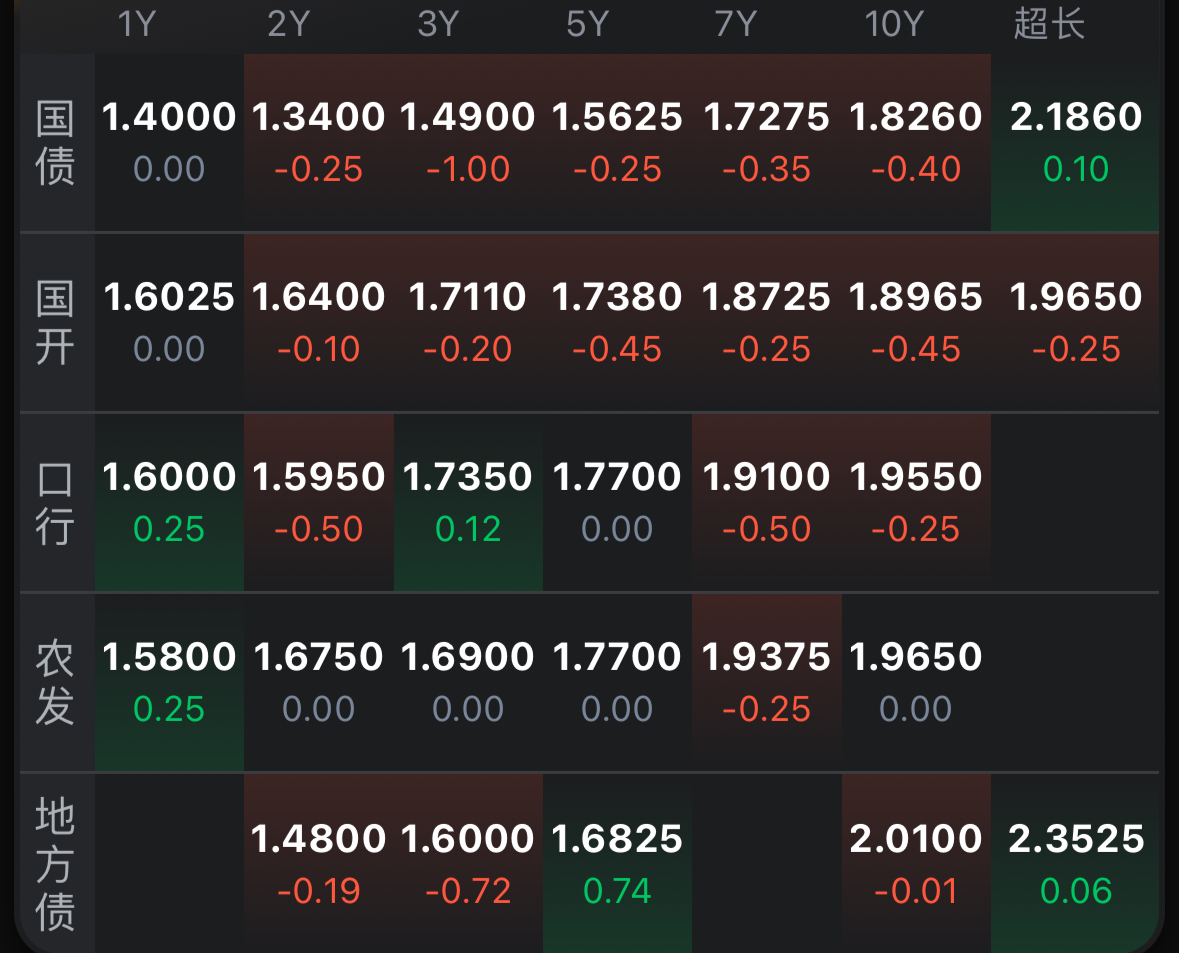Viewport: 1179px width, 953px height.
Task: Select the 口行 row label
Action: coord(55,503)
